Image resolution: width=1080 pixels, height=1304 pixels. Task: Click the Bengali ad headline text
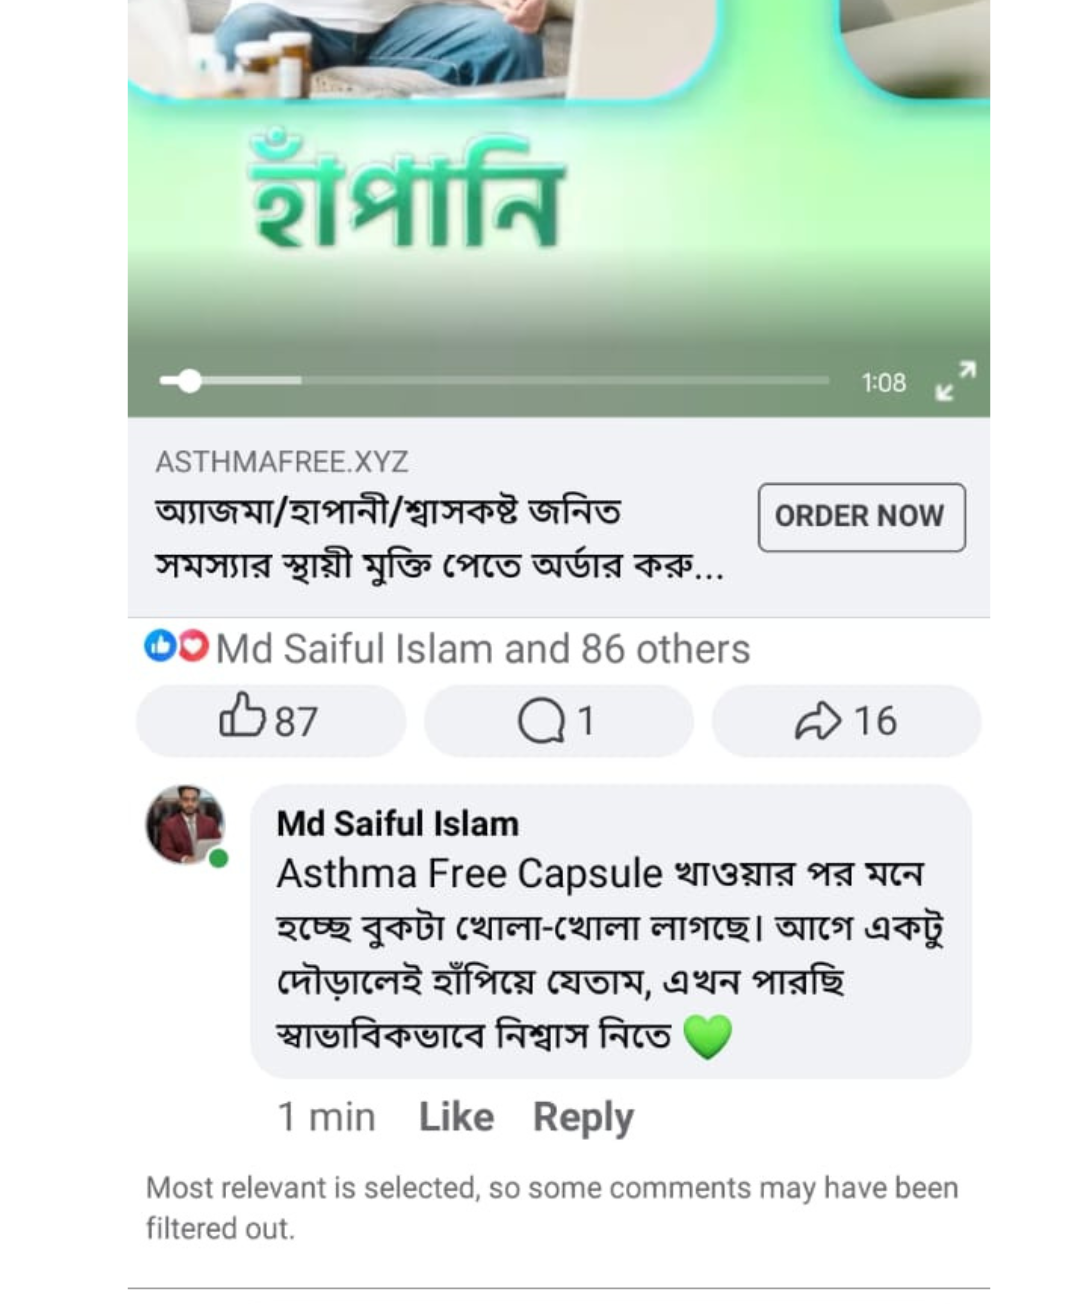(x=438, y=539)
